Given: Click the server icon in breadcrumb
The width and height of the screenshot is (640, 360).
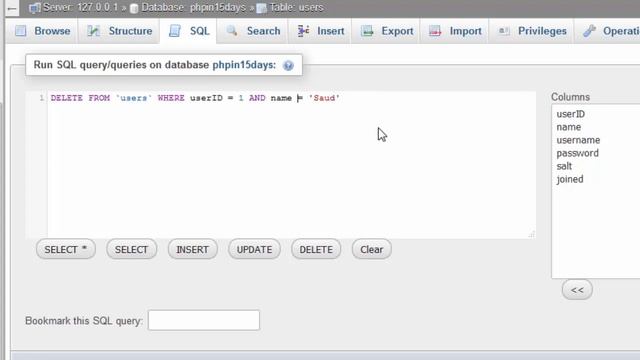Looking at the screenshot, I should coord(35,8).
